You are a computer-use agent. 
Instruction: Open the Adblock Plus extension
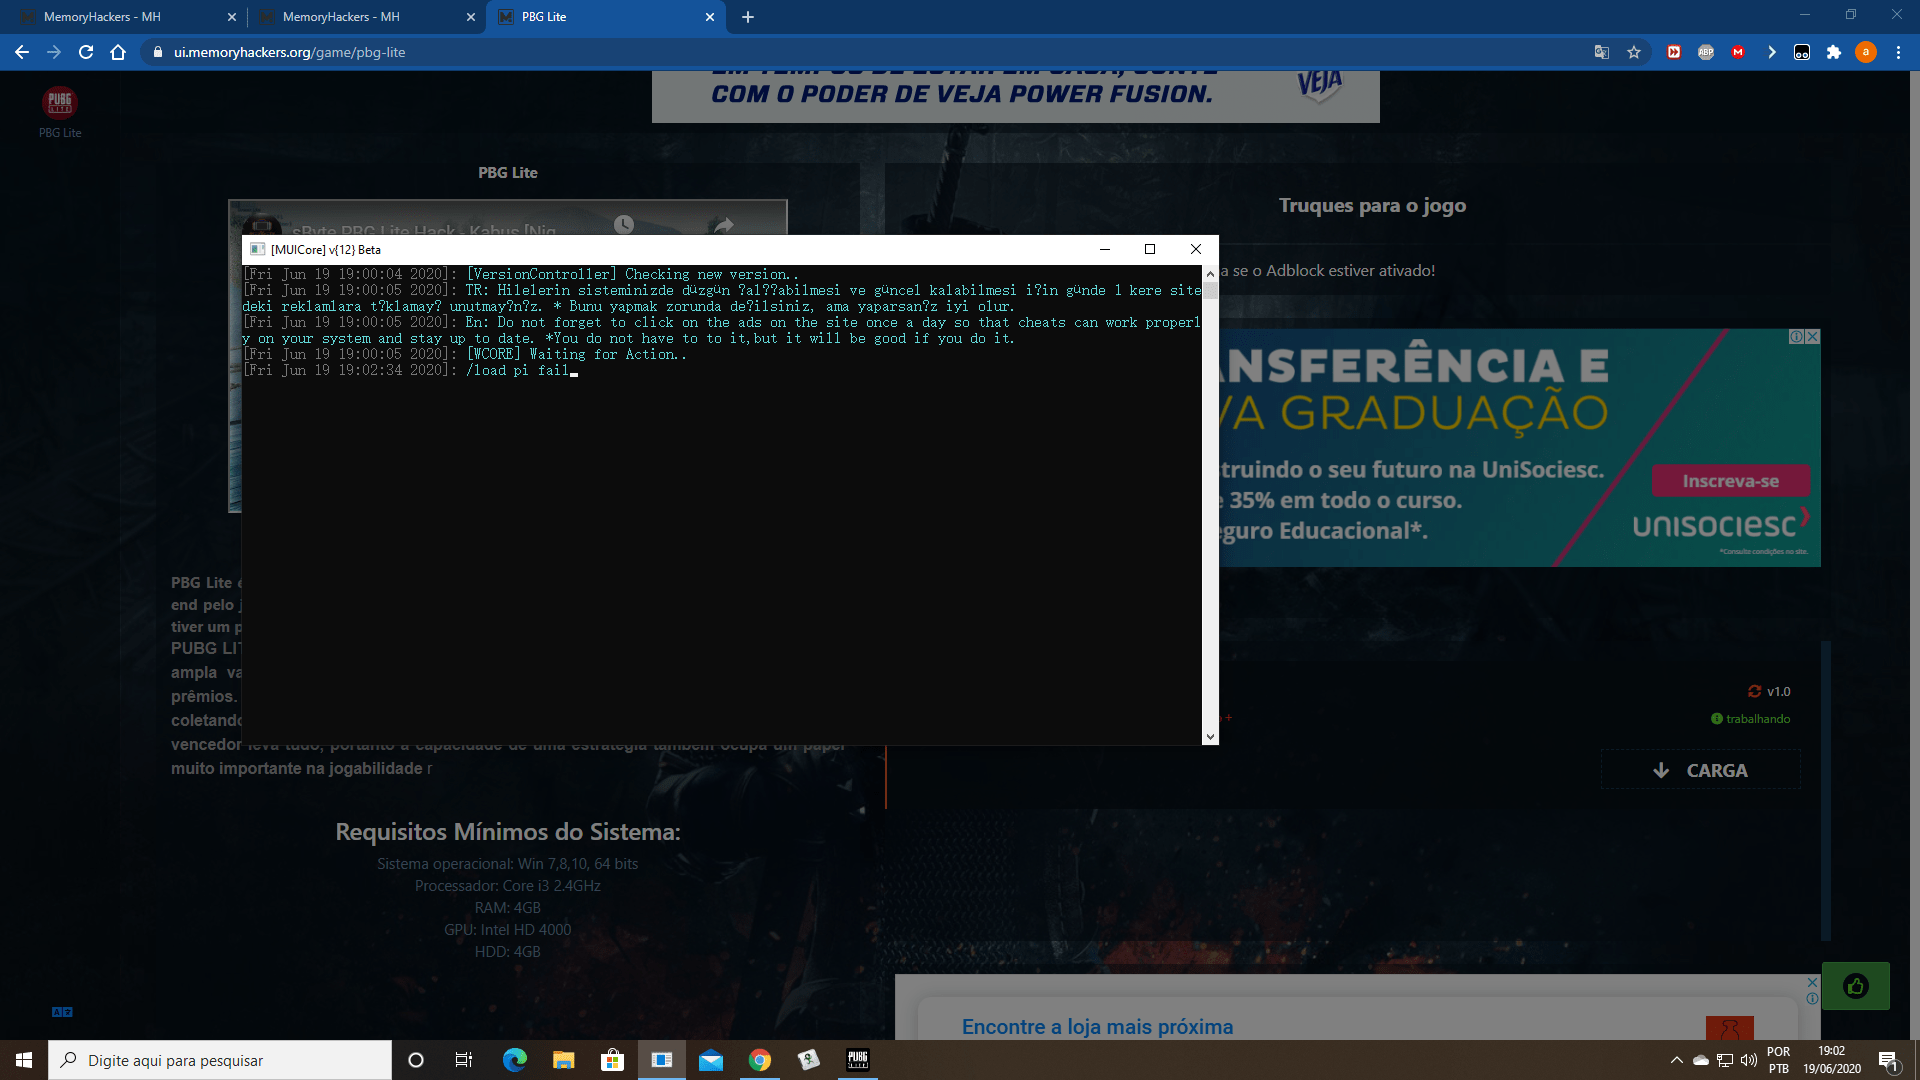tap(1706, 52)
